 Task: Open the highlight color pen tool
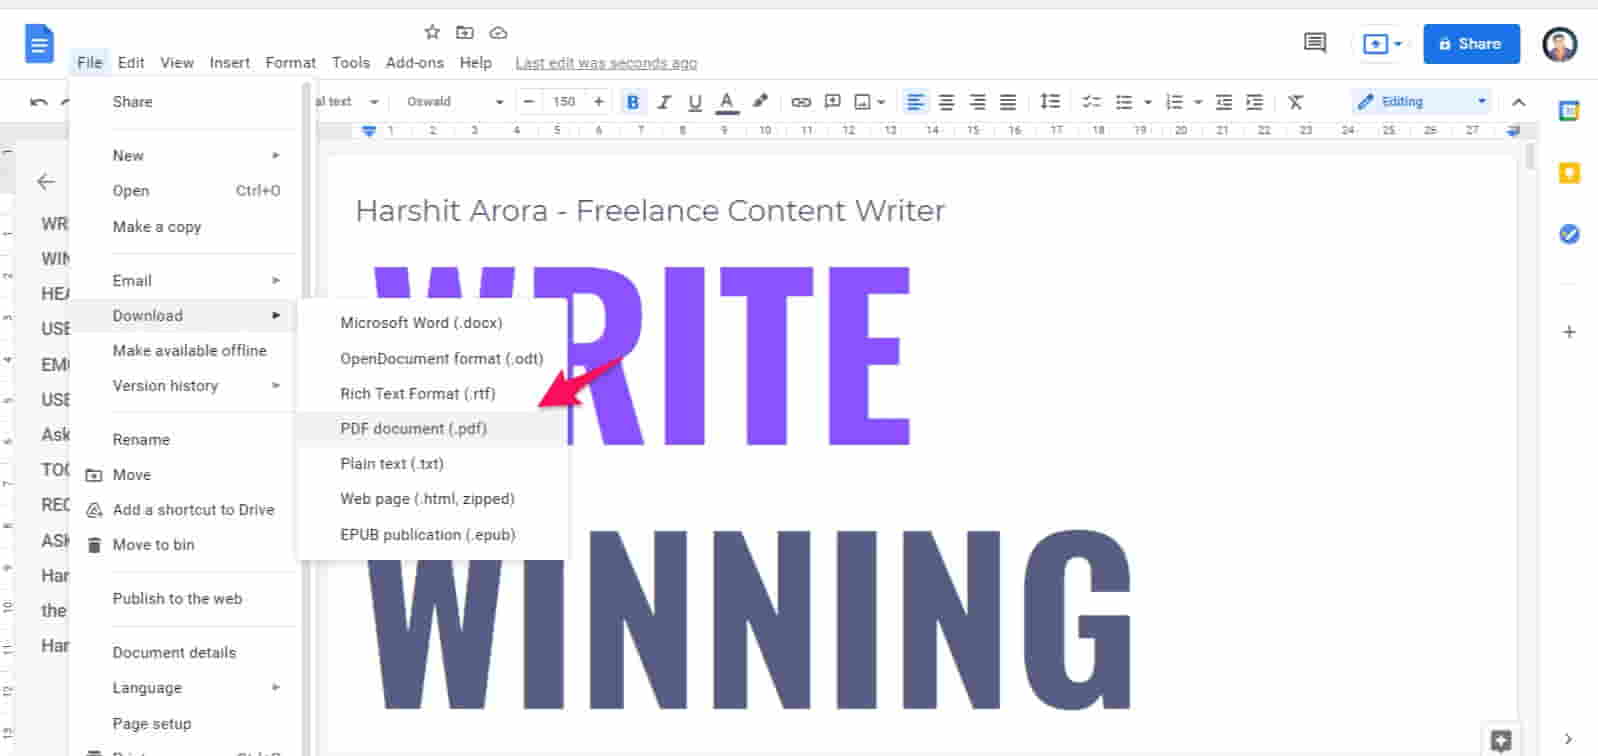[760, 101]
